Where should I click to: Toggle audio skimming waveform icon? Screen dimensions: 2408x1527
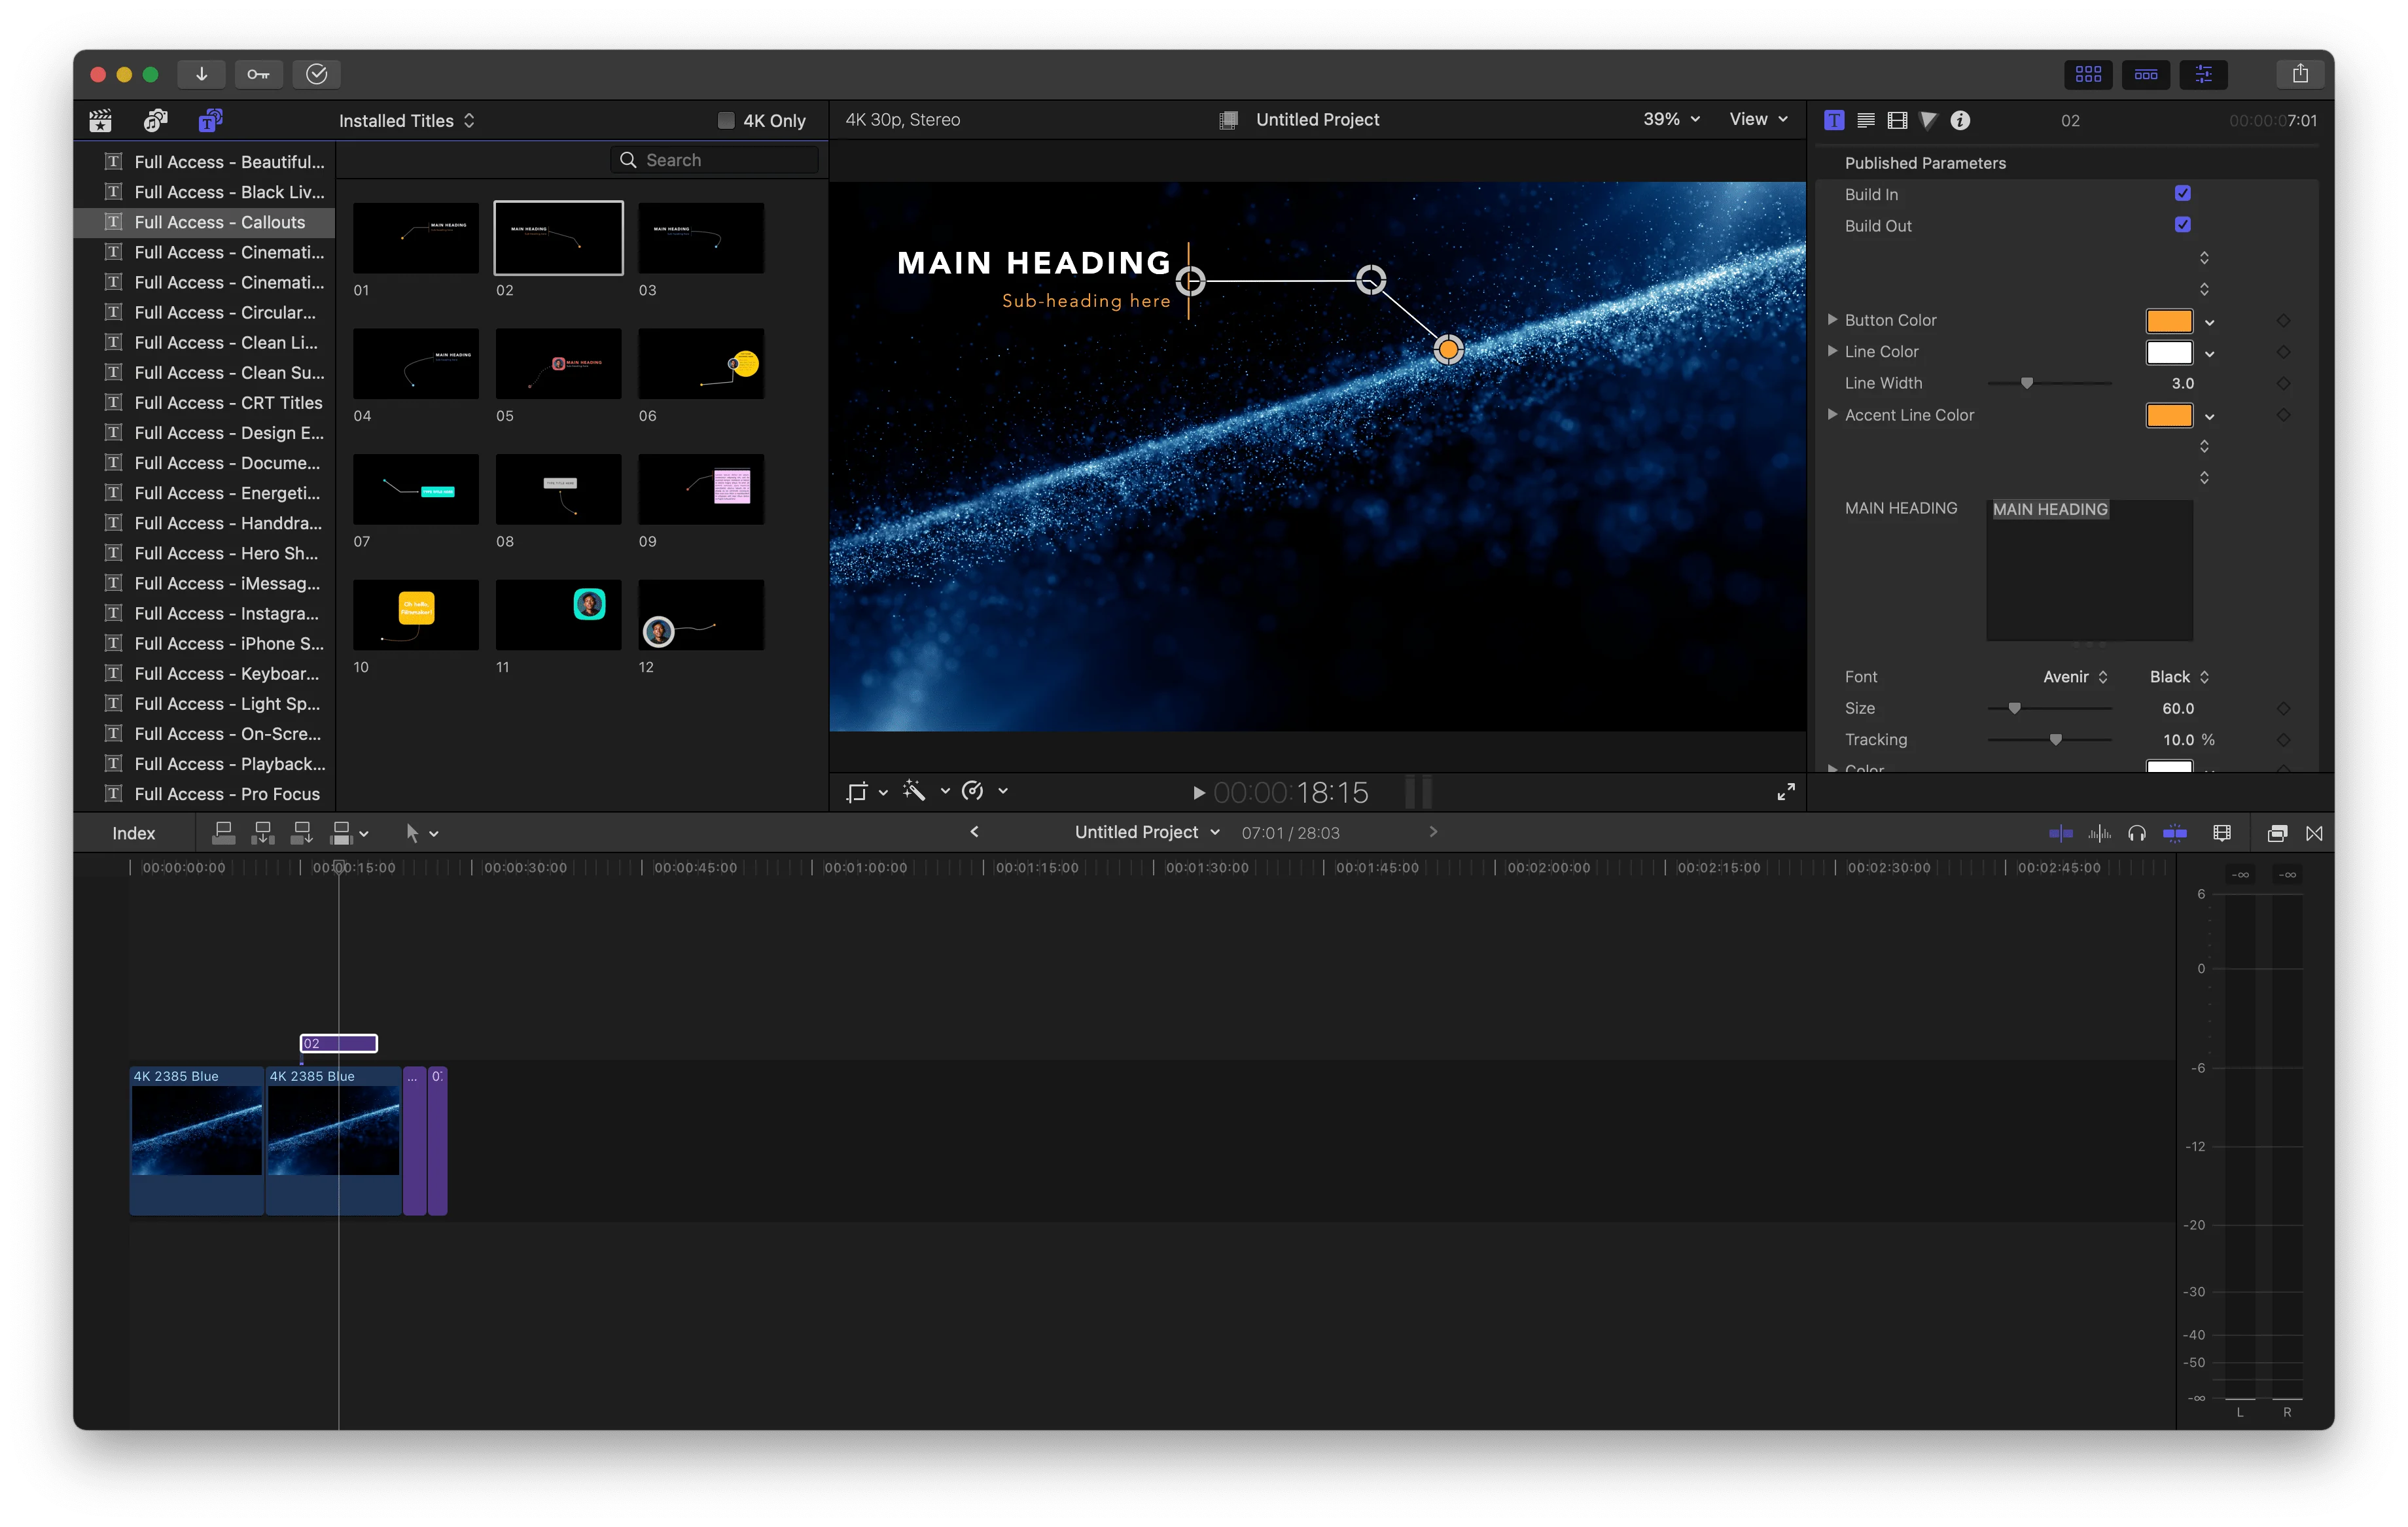[x=2099, y=833]
